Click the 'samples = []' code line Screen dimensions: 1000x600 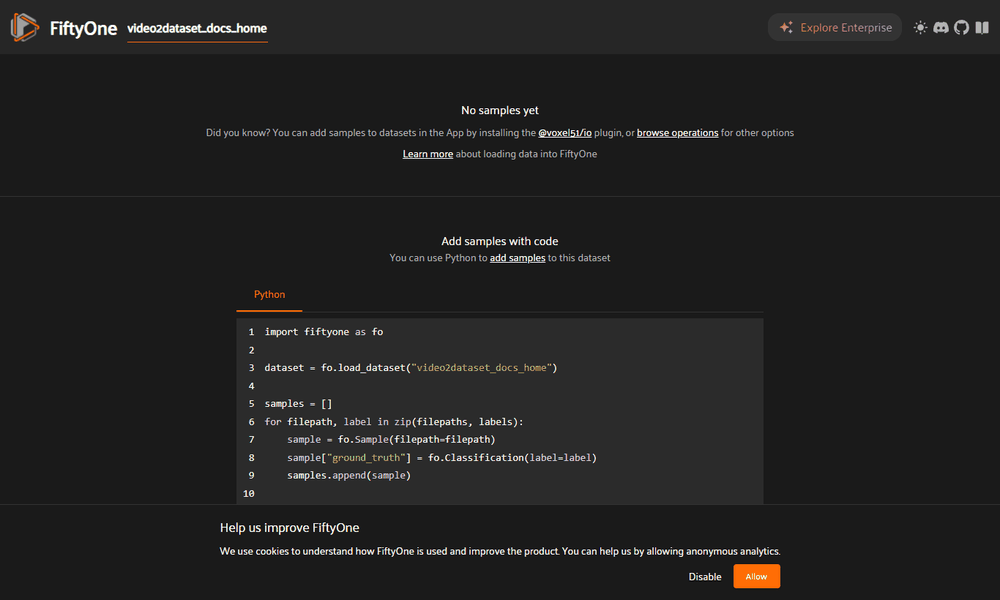coord(298,404)
